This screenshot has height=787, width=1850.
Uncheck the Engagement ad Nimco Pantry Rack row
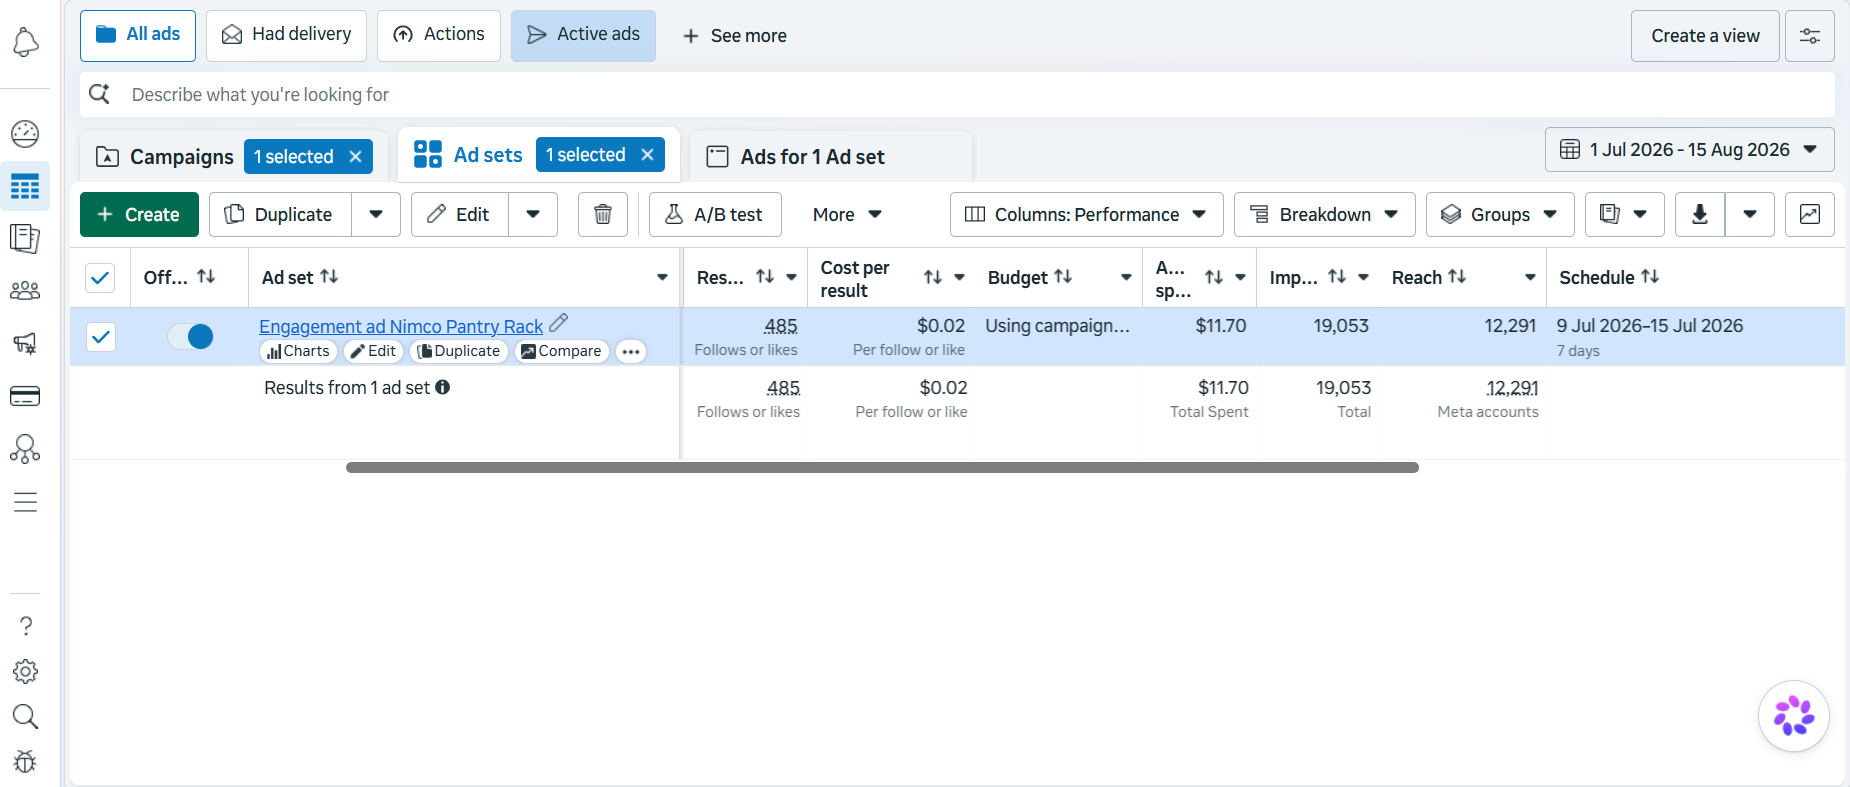[100, 337]
